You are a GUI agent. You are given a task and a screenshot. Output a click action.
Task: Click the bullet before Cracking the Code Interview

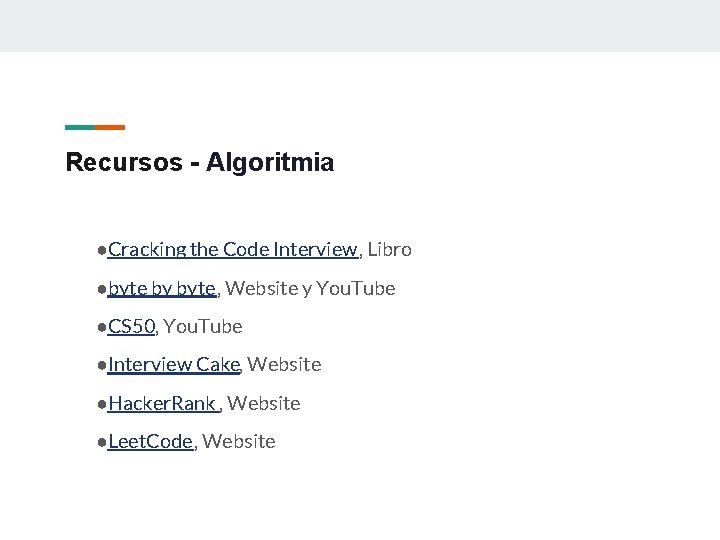click(x=103, y=249)
